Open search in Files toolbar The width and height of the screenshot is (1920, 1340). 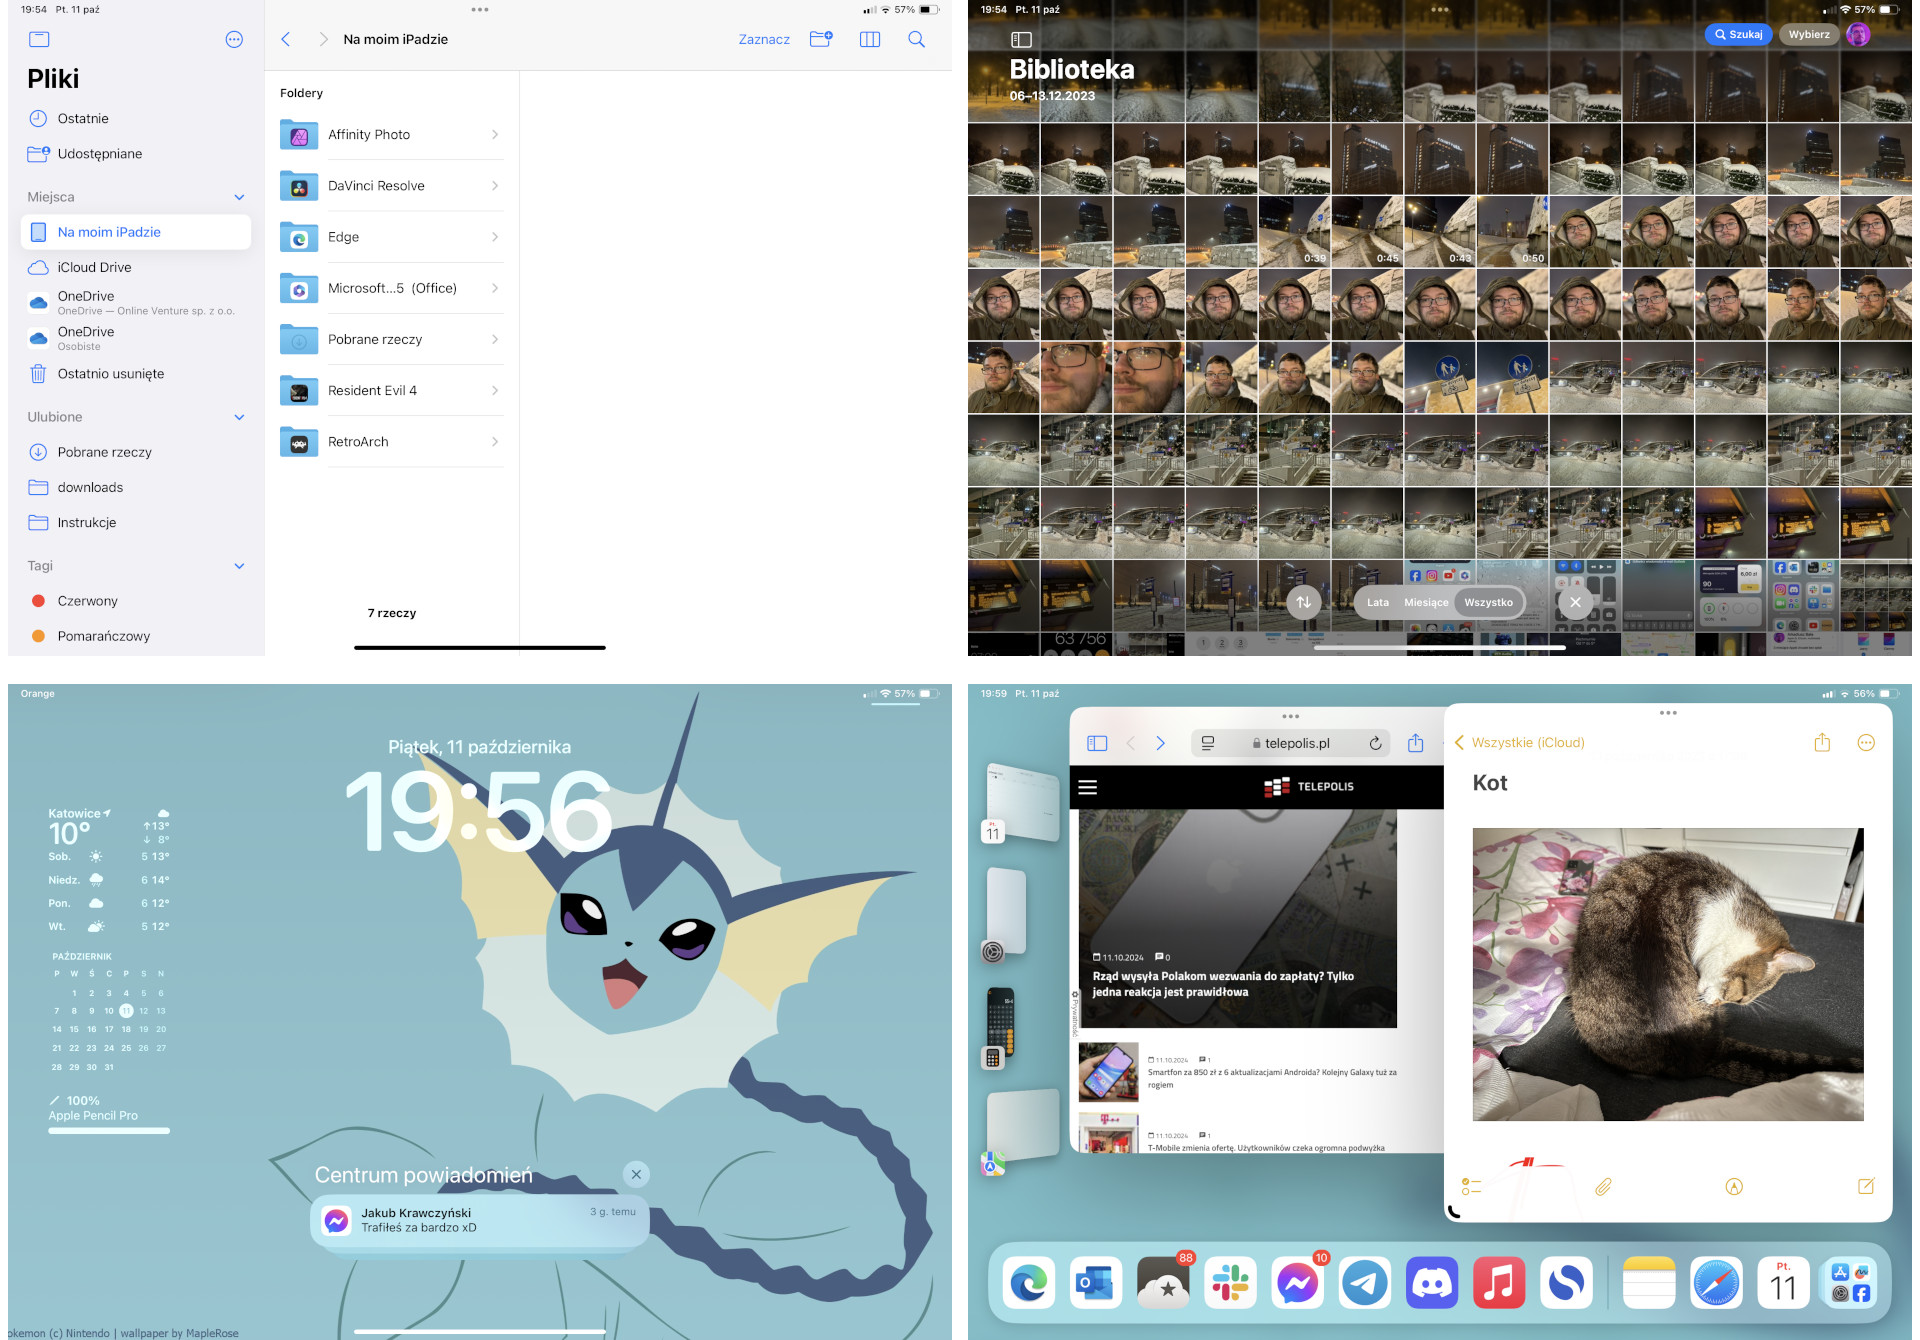[x=916, y=39]
